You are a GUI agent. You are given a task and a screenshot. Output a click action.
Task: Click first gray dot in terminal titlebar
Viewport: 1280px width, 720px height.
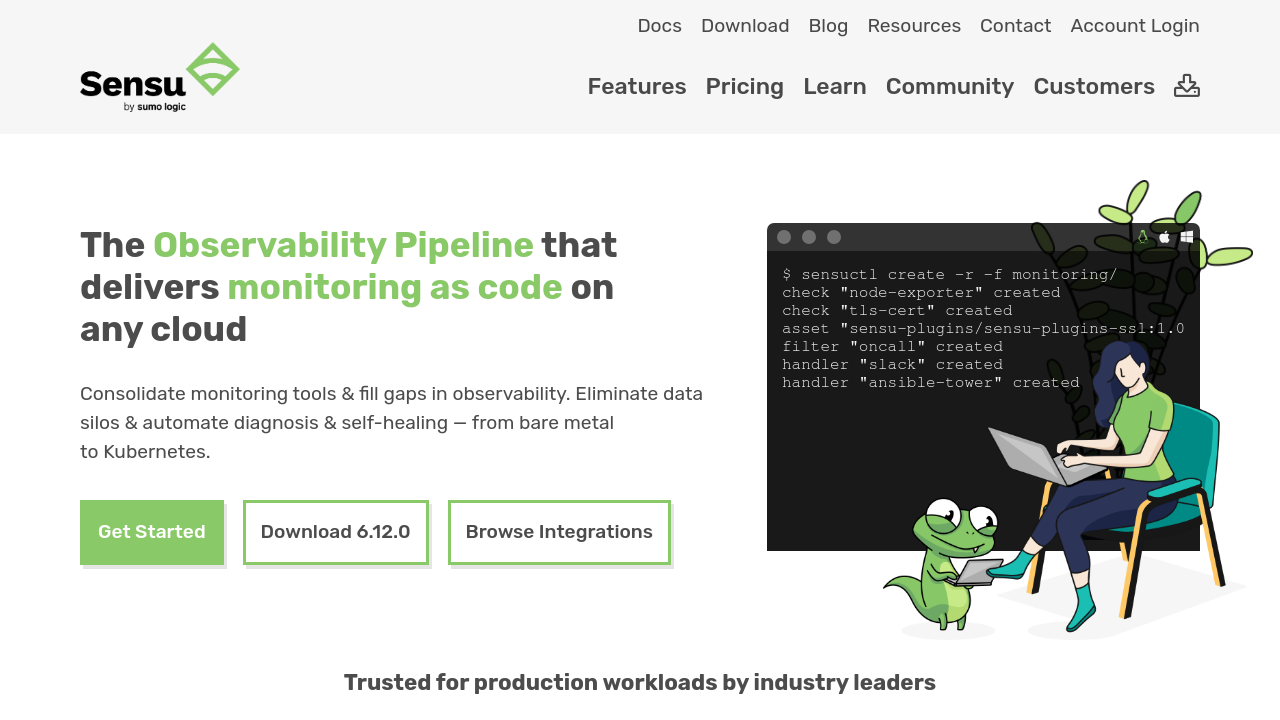784,237
